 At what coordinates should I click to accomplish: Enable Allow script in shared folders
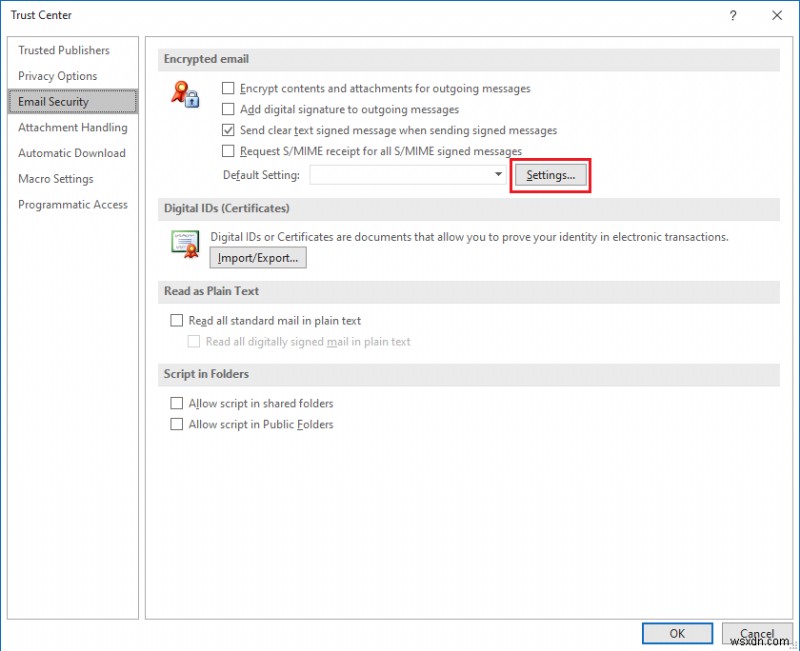click(176, 403)
